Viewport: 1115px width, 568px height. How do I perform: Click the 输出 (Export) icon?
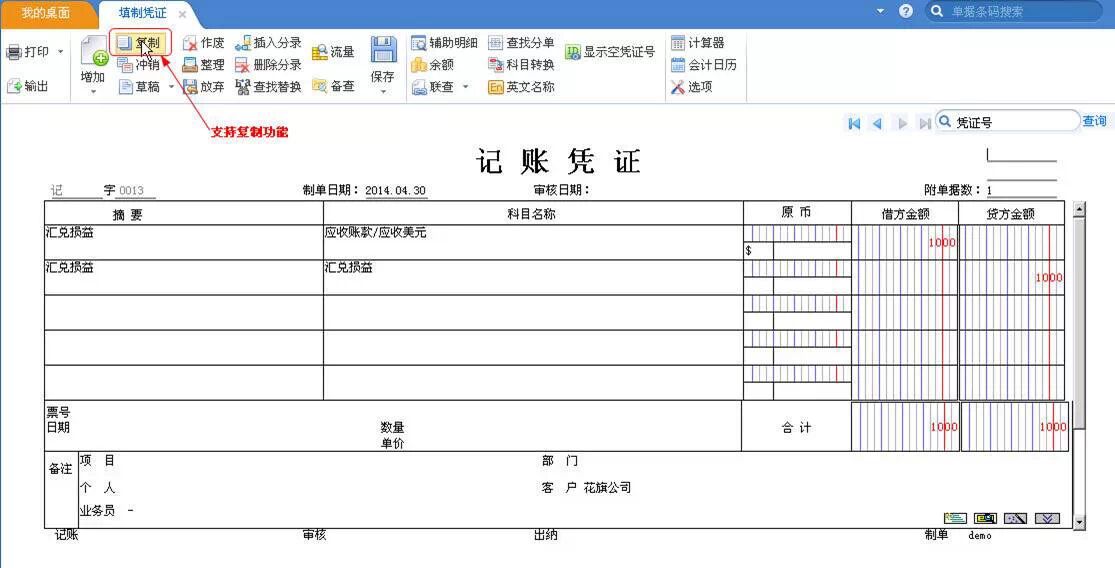click(x=14, y=86)
